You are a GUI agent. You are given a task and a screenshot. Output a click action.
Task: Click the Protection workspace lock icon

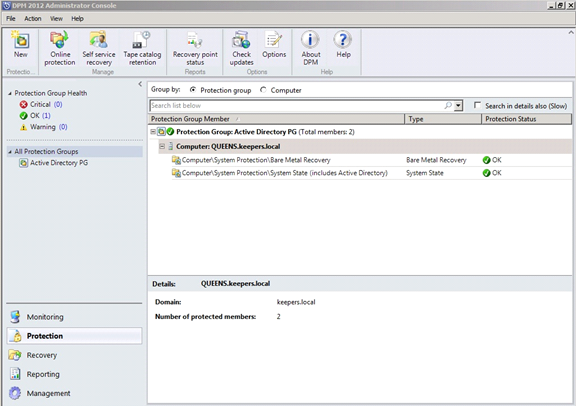tap(15, 336)
